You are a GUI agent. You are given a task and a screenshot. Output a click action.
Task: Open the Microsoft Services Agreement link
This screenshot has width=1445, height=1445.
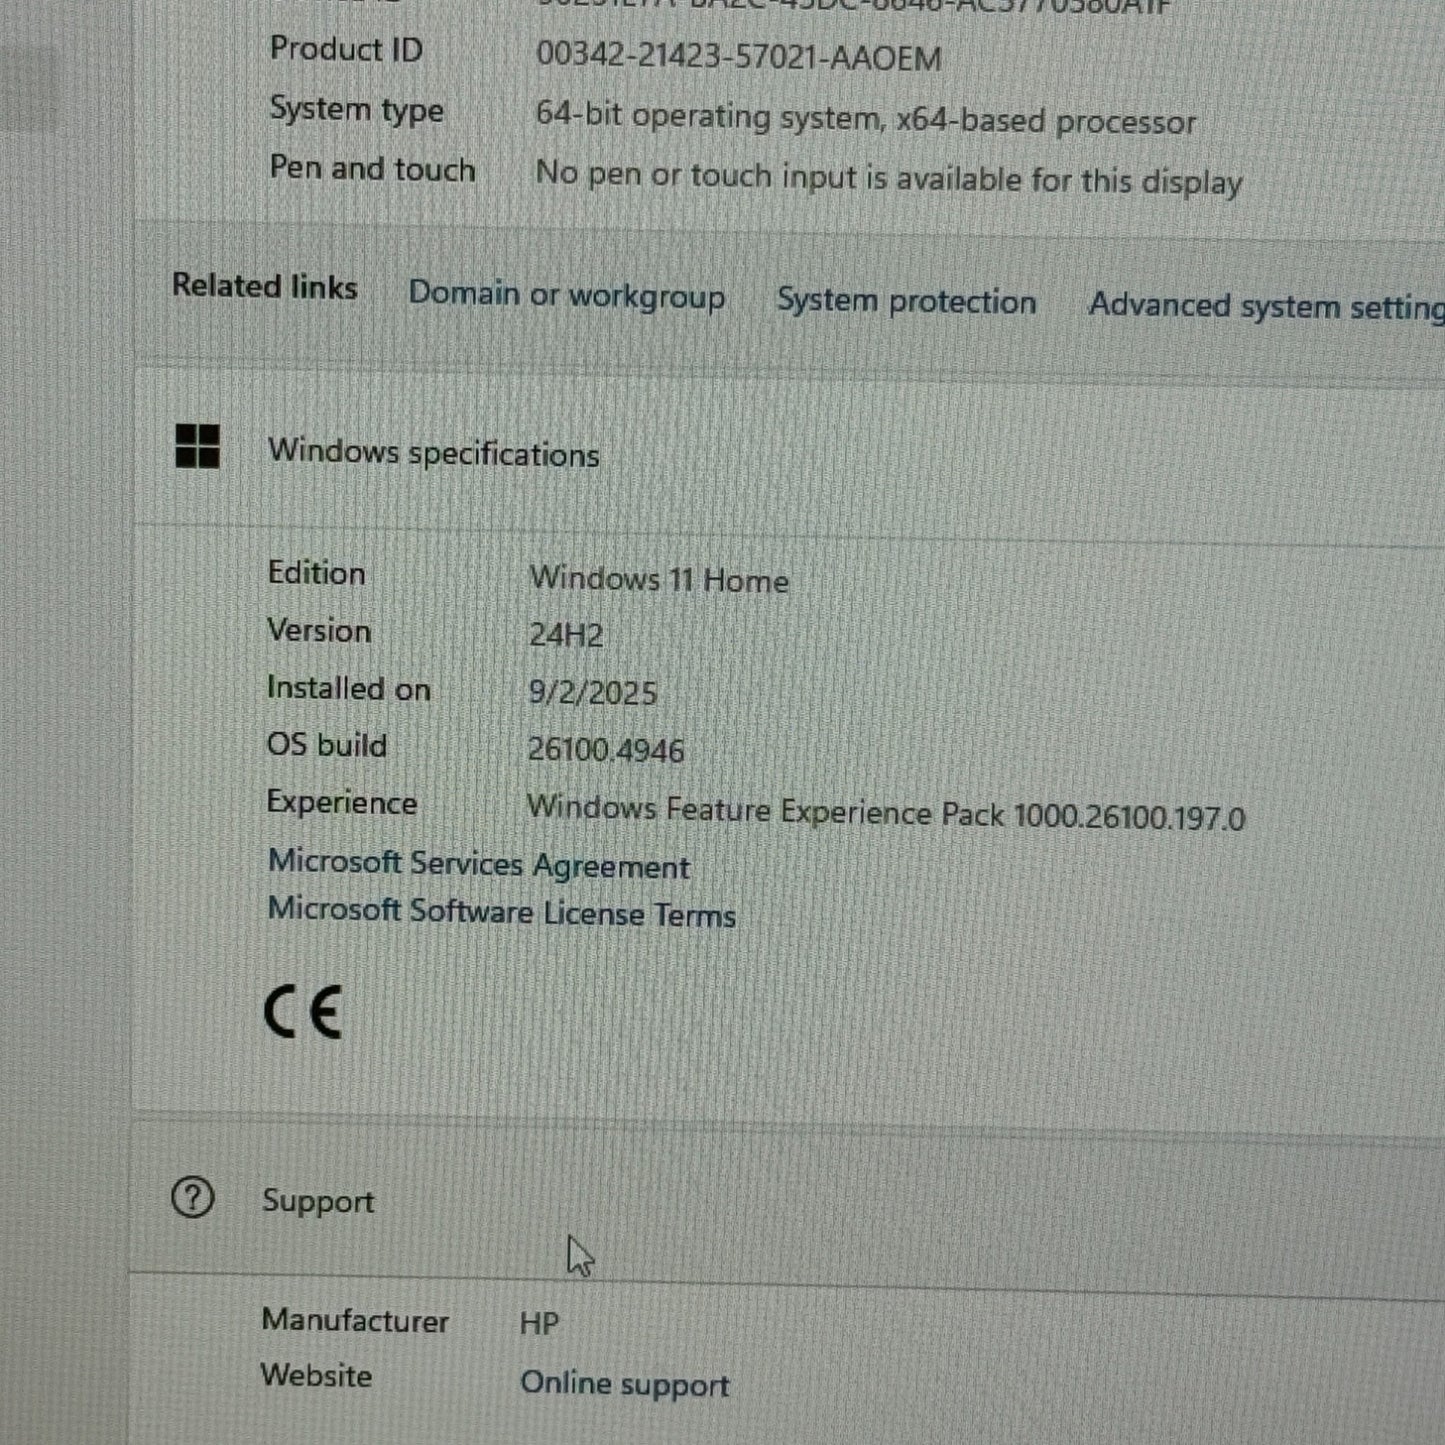tap(479, 864)
